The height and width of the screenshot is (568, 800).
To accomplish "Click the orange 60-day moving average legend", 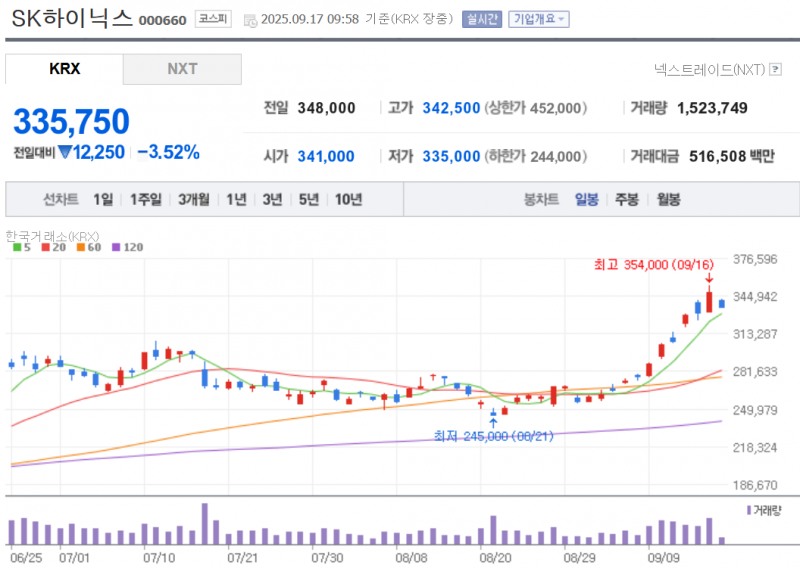I will (89, 248).
